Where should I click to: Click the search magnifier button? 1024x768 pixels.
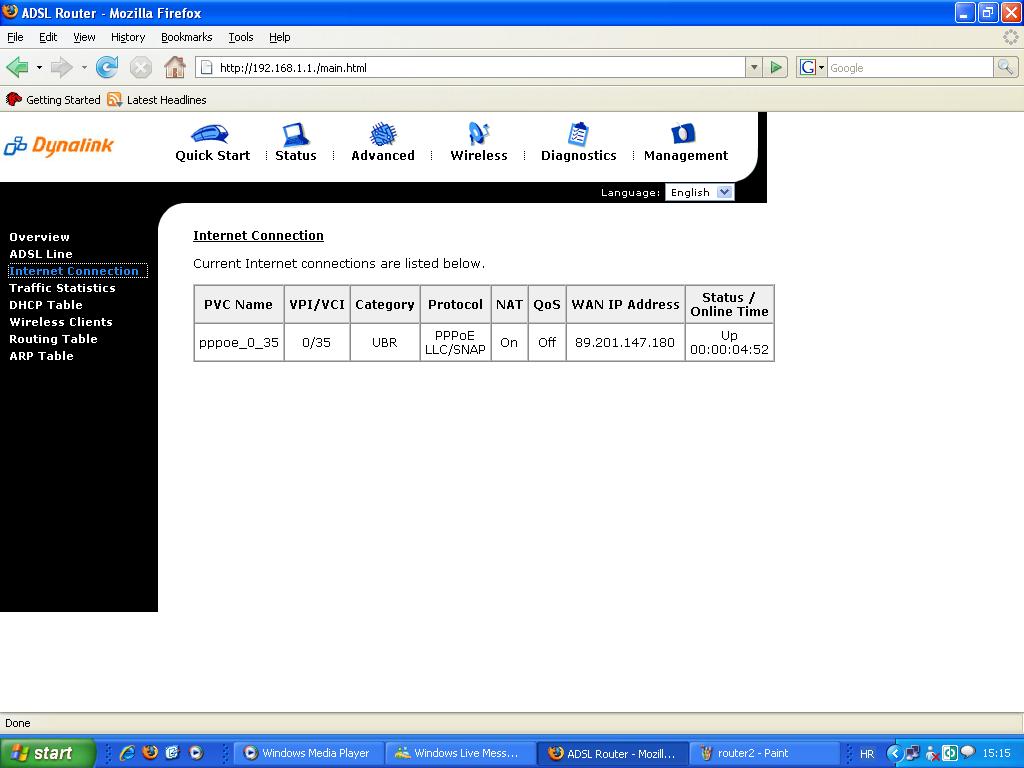click(1005, 67)
